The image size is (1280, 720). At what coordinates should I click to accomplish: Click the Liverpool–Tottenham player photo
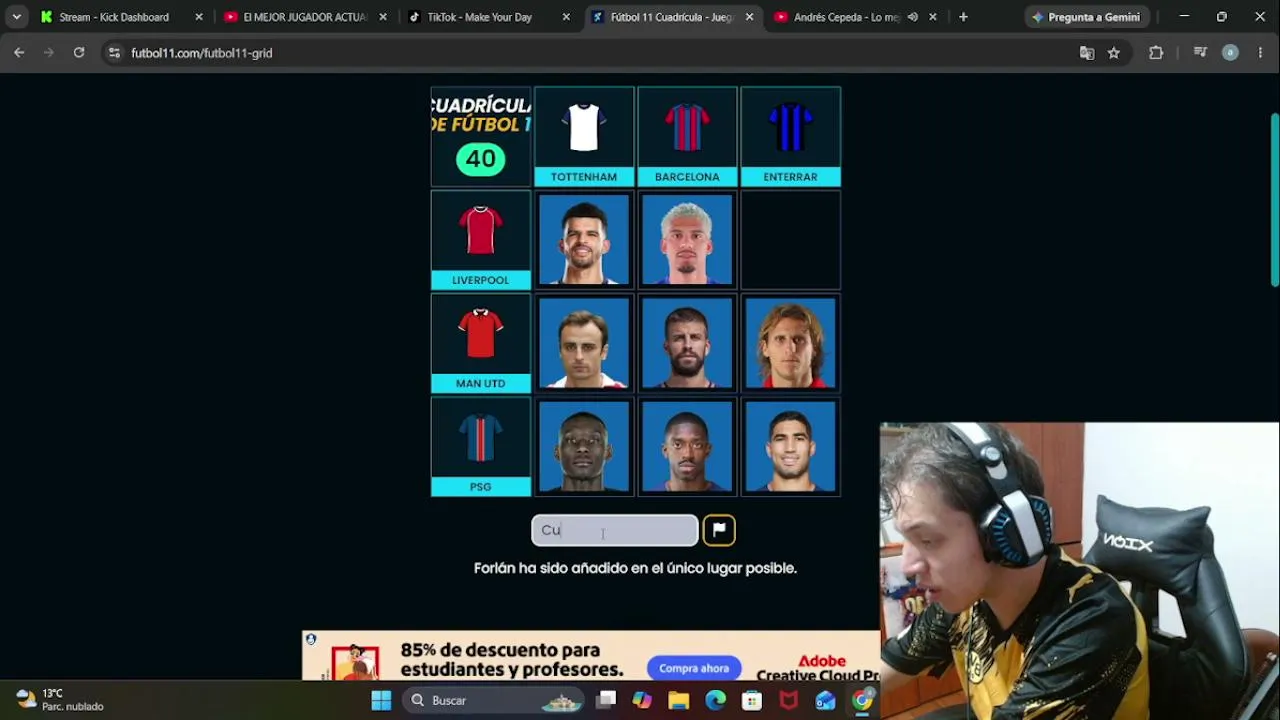tap(584, 240)
